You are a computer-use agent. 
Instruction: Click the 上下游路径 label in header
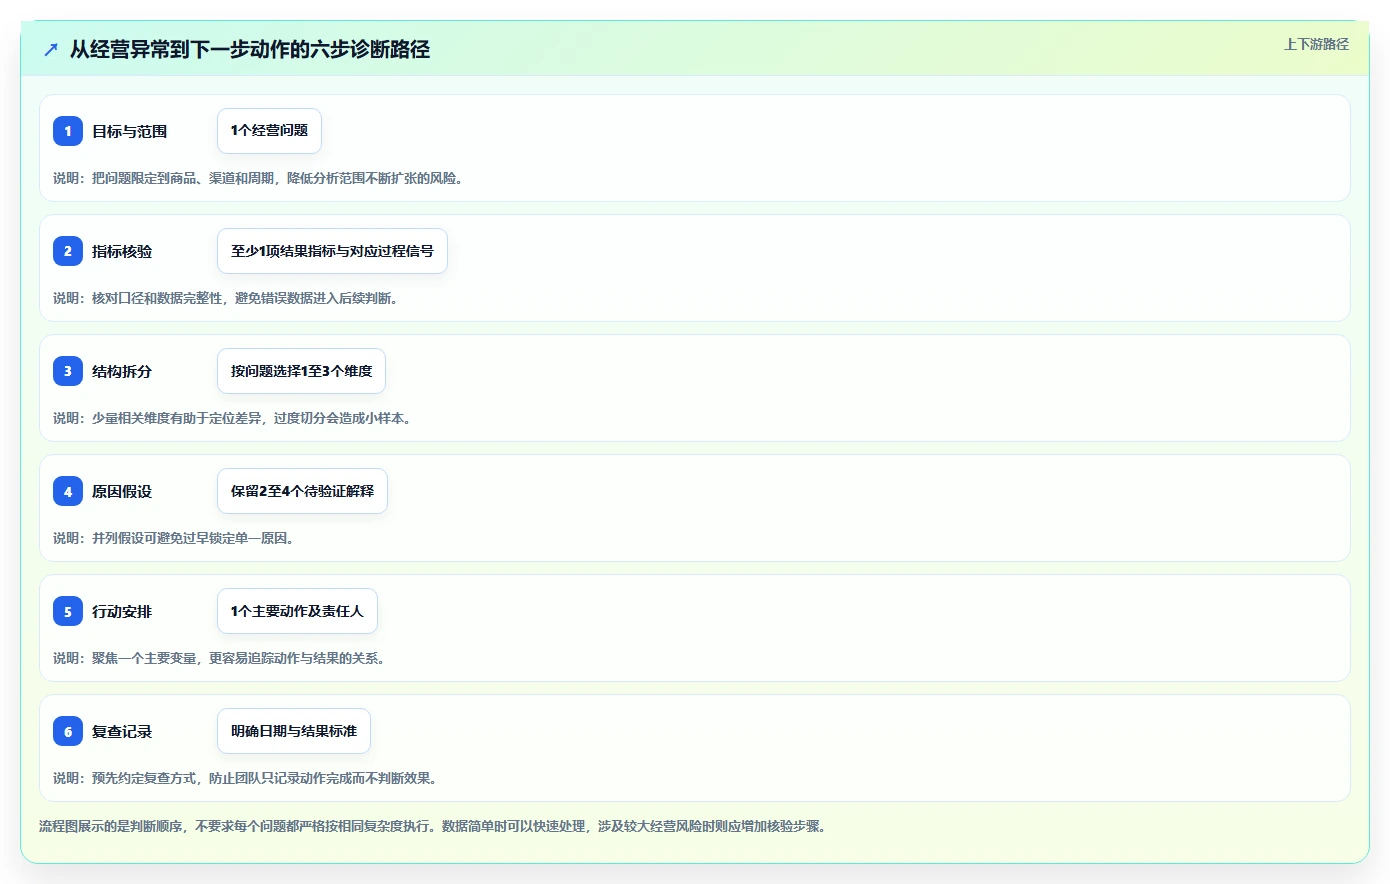[x=1316, y=44]
